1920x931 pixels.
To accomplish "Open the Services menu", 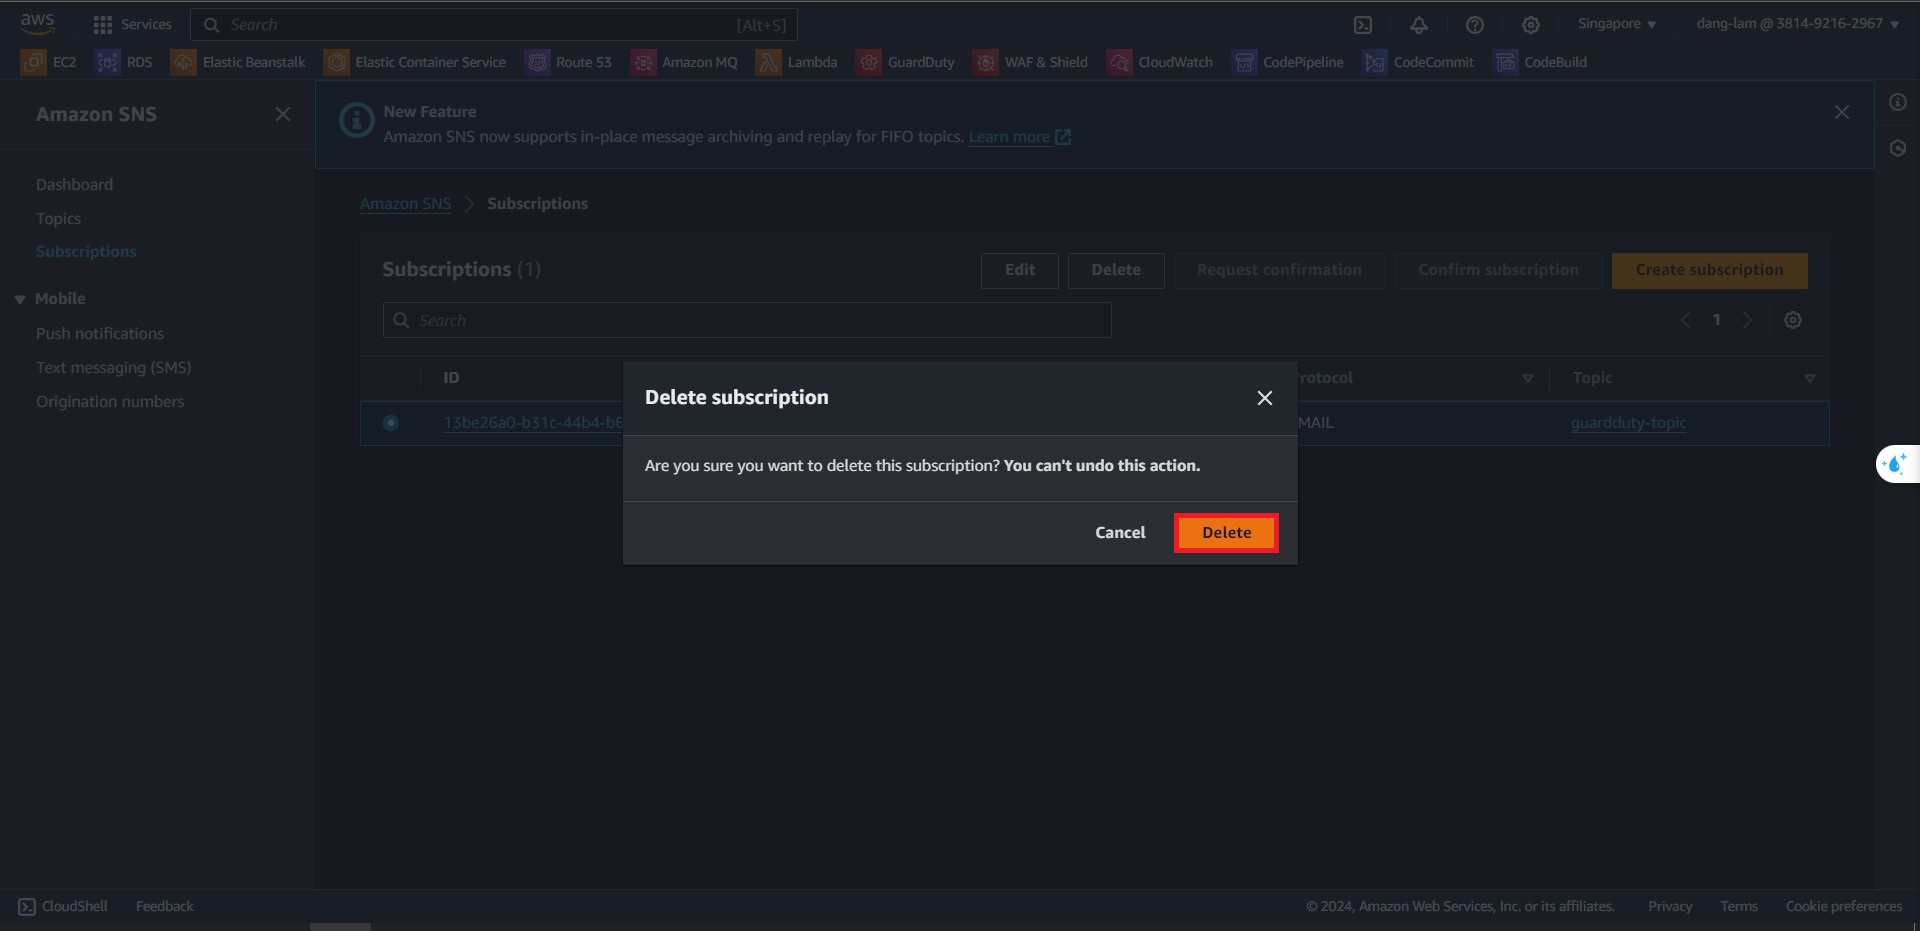I will [x=132, y=24].
